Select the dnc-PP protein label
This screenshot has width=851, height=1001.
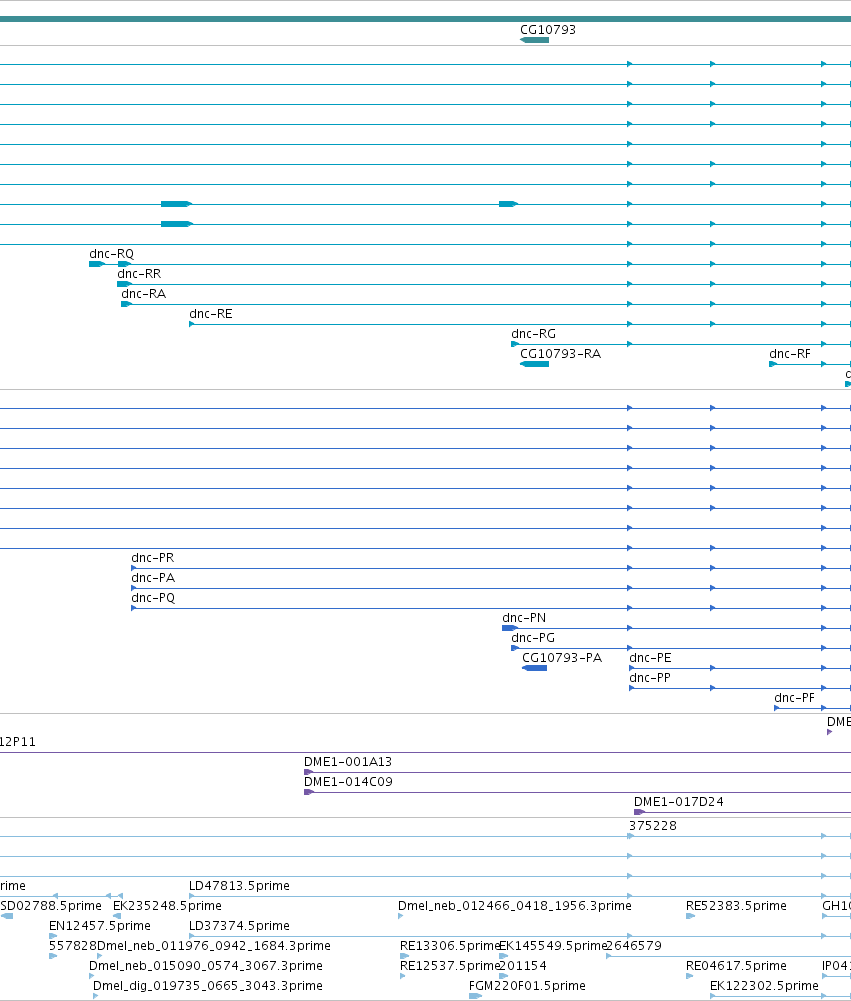coord(650,678)
